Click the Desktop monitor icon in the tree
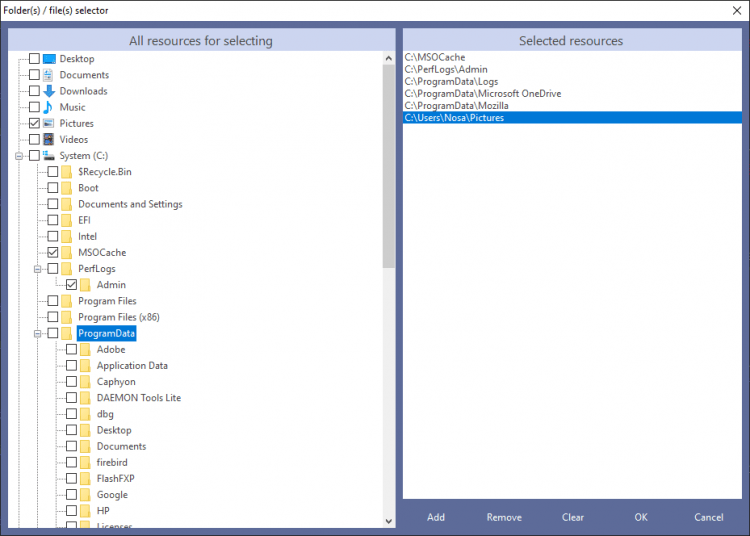The image size is (750, 536). (49, 59)
